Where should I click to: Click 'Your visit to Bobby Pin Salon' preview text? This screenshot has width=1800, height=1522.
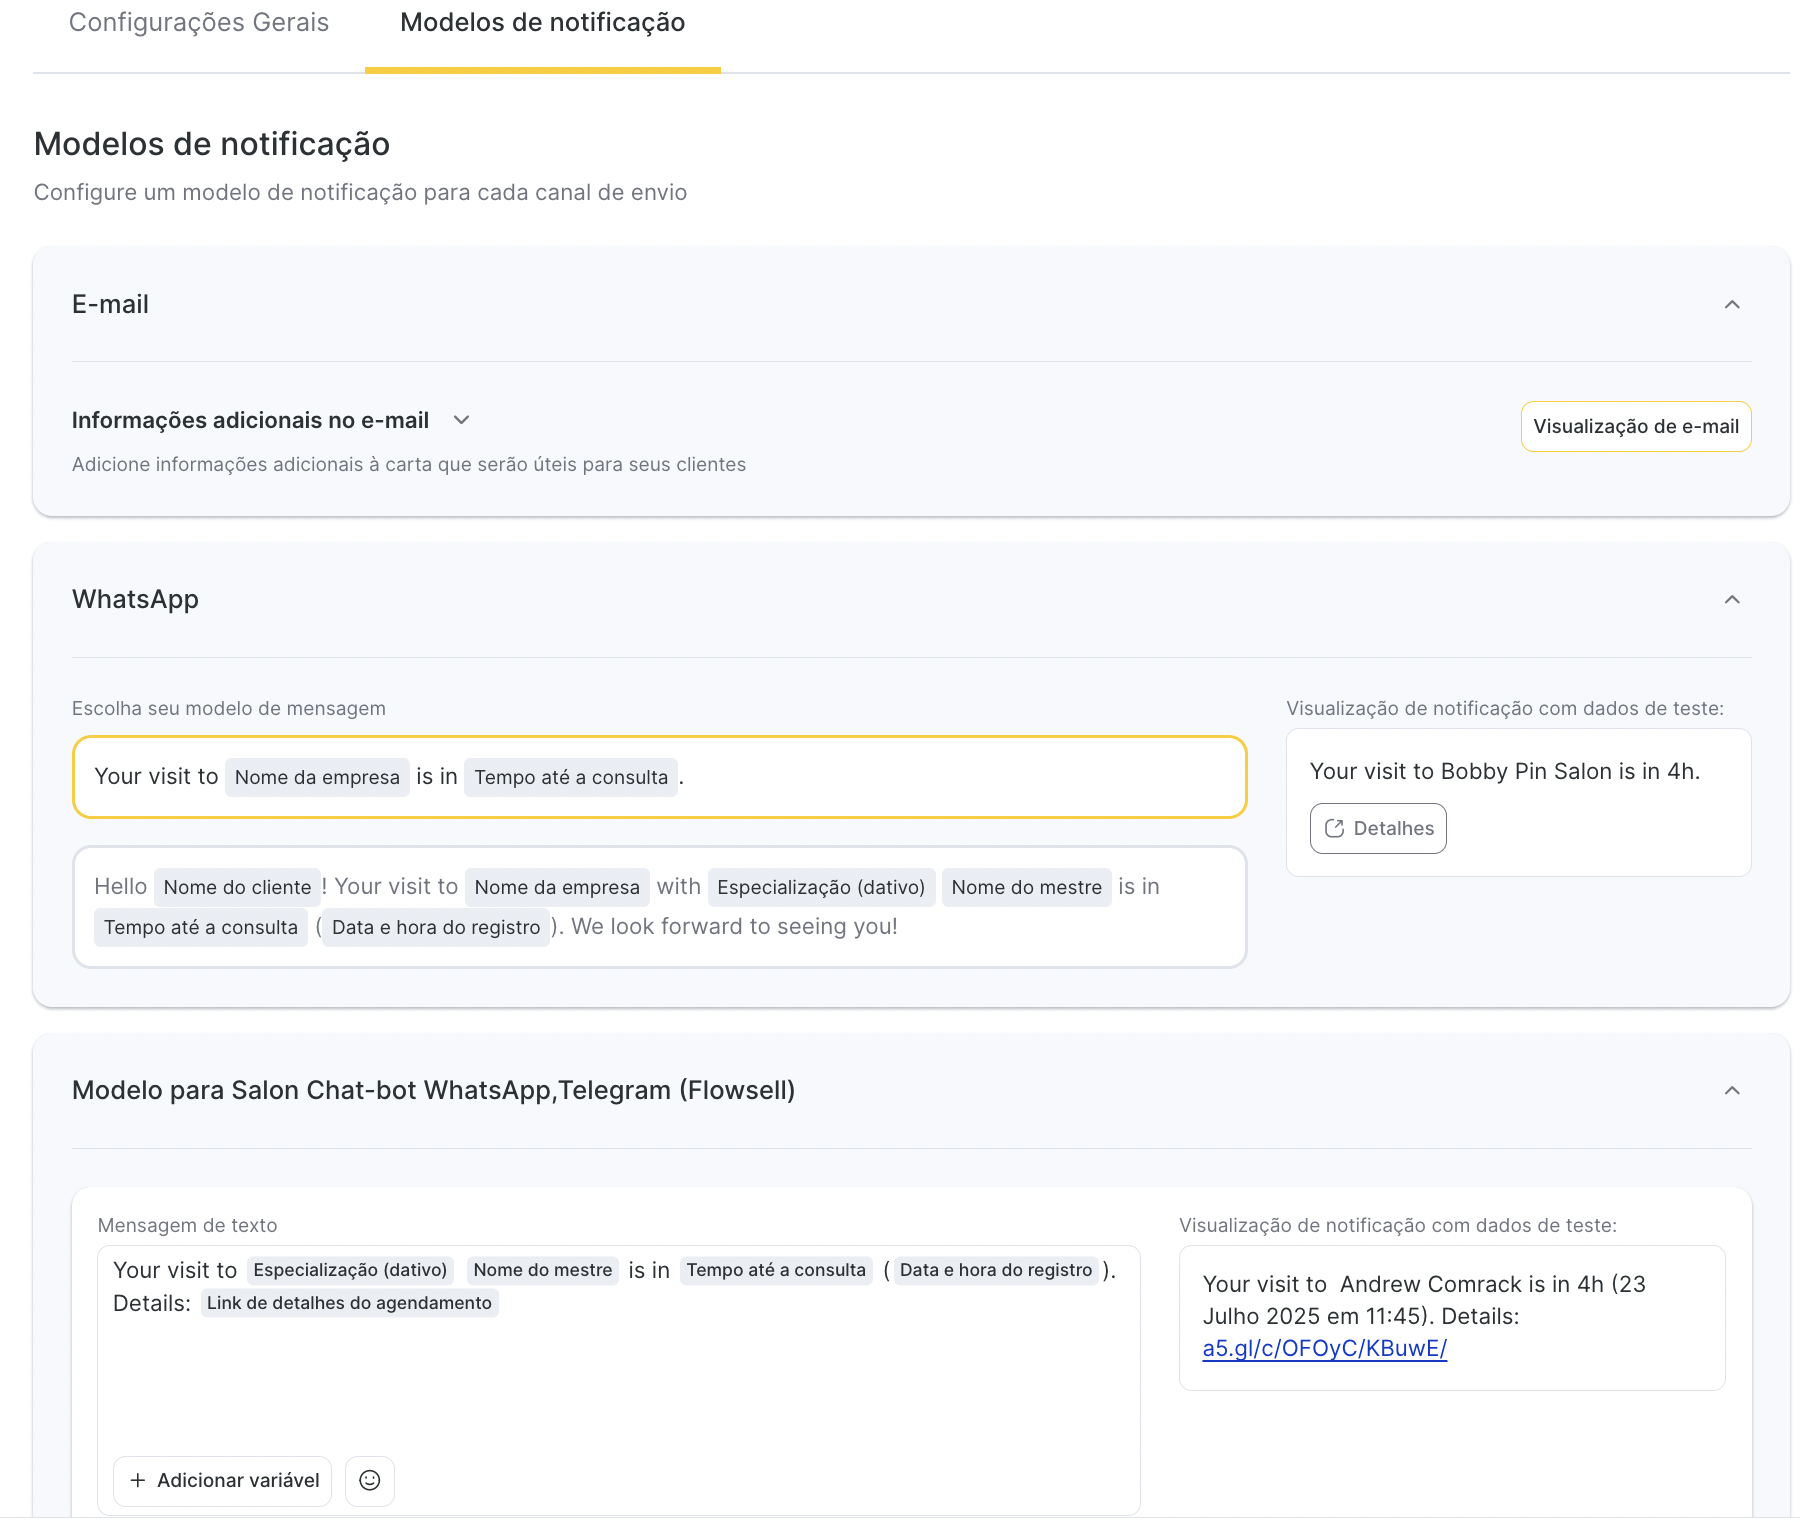coord(1504,771)
